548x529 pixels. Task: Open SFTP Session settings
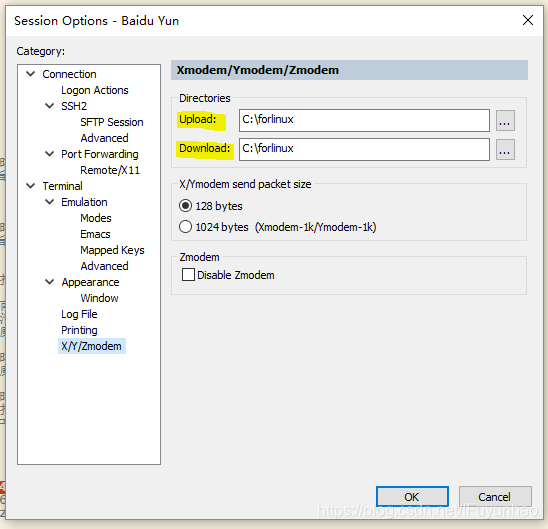(112, 122)
